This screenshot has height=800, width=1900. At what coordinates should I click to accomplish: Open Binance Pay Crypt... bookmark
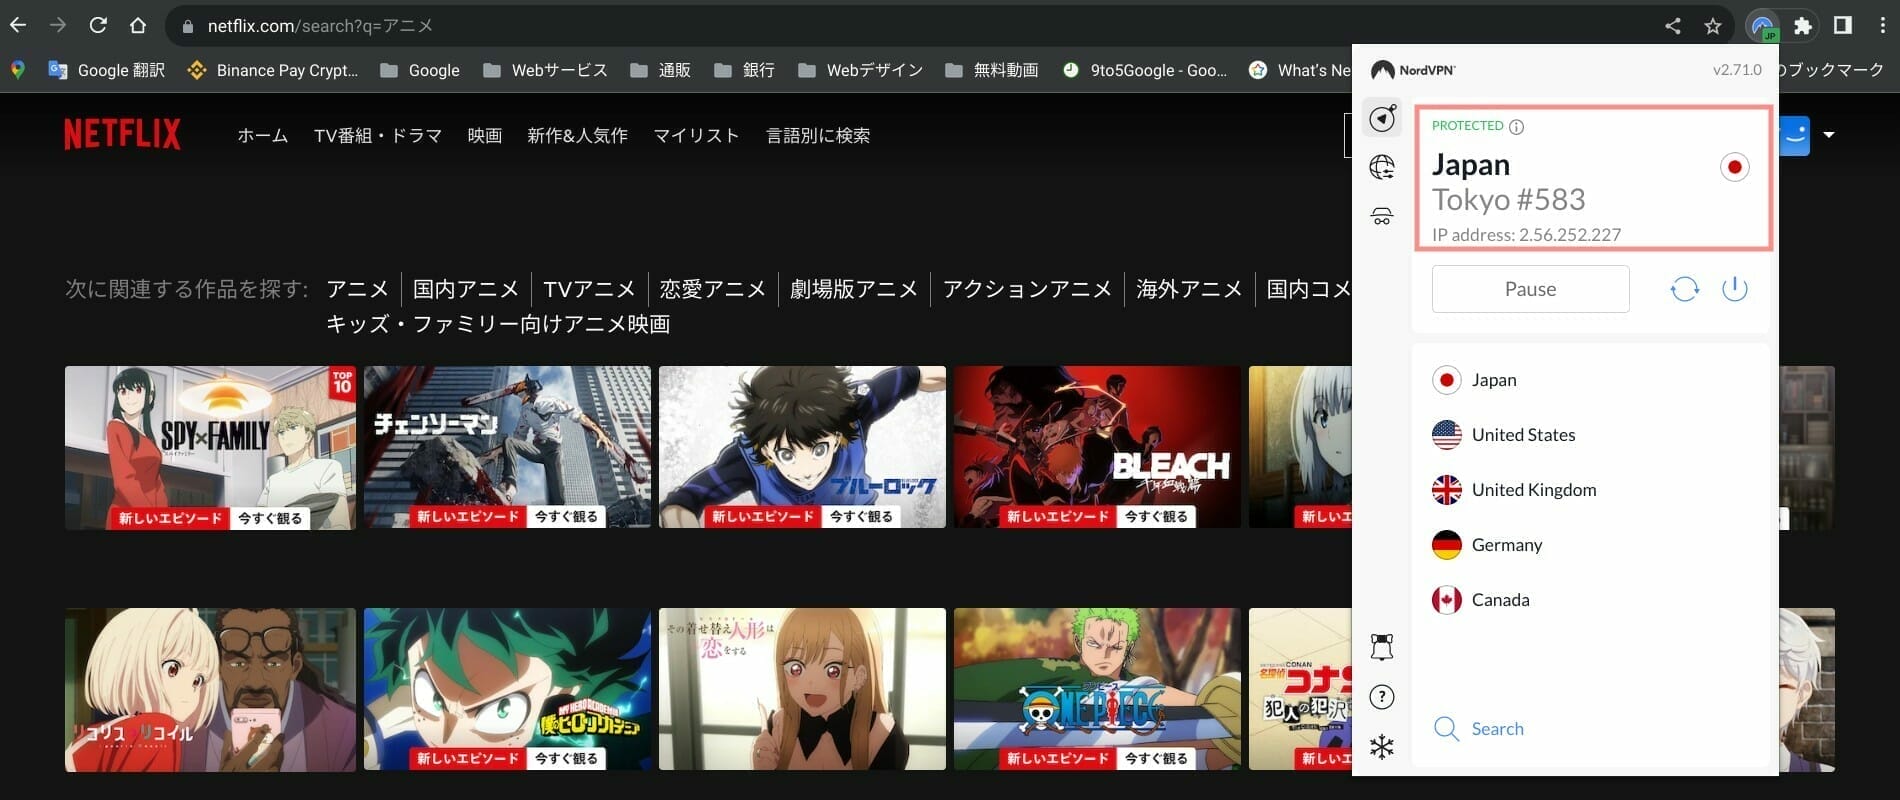coord(272,70)
